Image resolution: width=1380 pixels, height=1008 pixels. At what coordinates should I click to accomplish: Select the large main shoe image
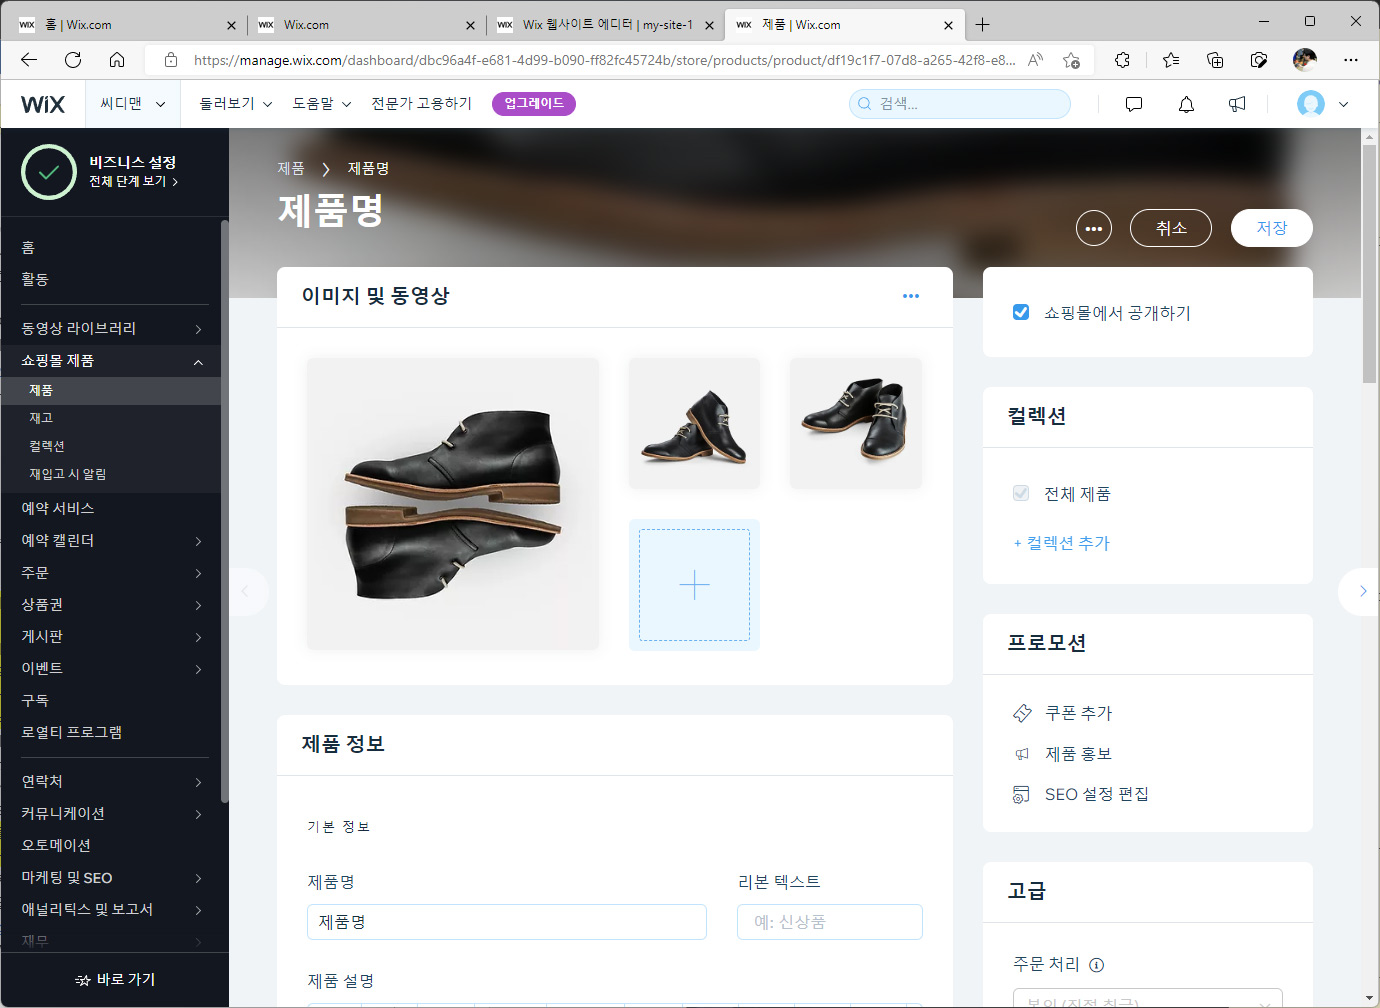point(453,504)
